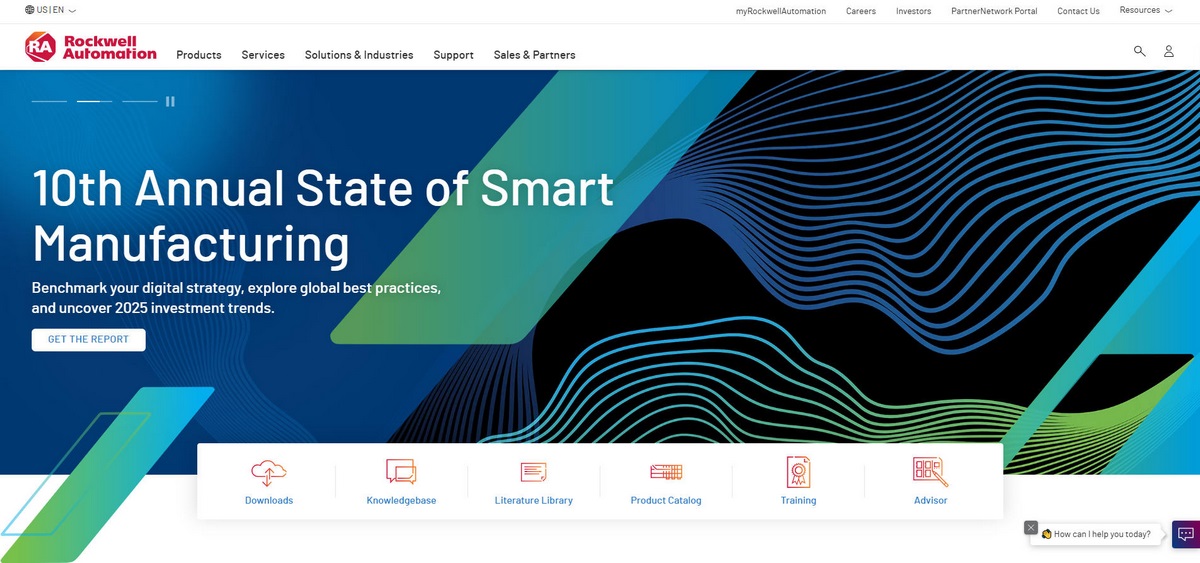Click the Downloads cloud icon
The width and height of the screenshot is (1200, 563).
[x=268, y=472]
